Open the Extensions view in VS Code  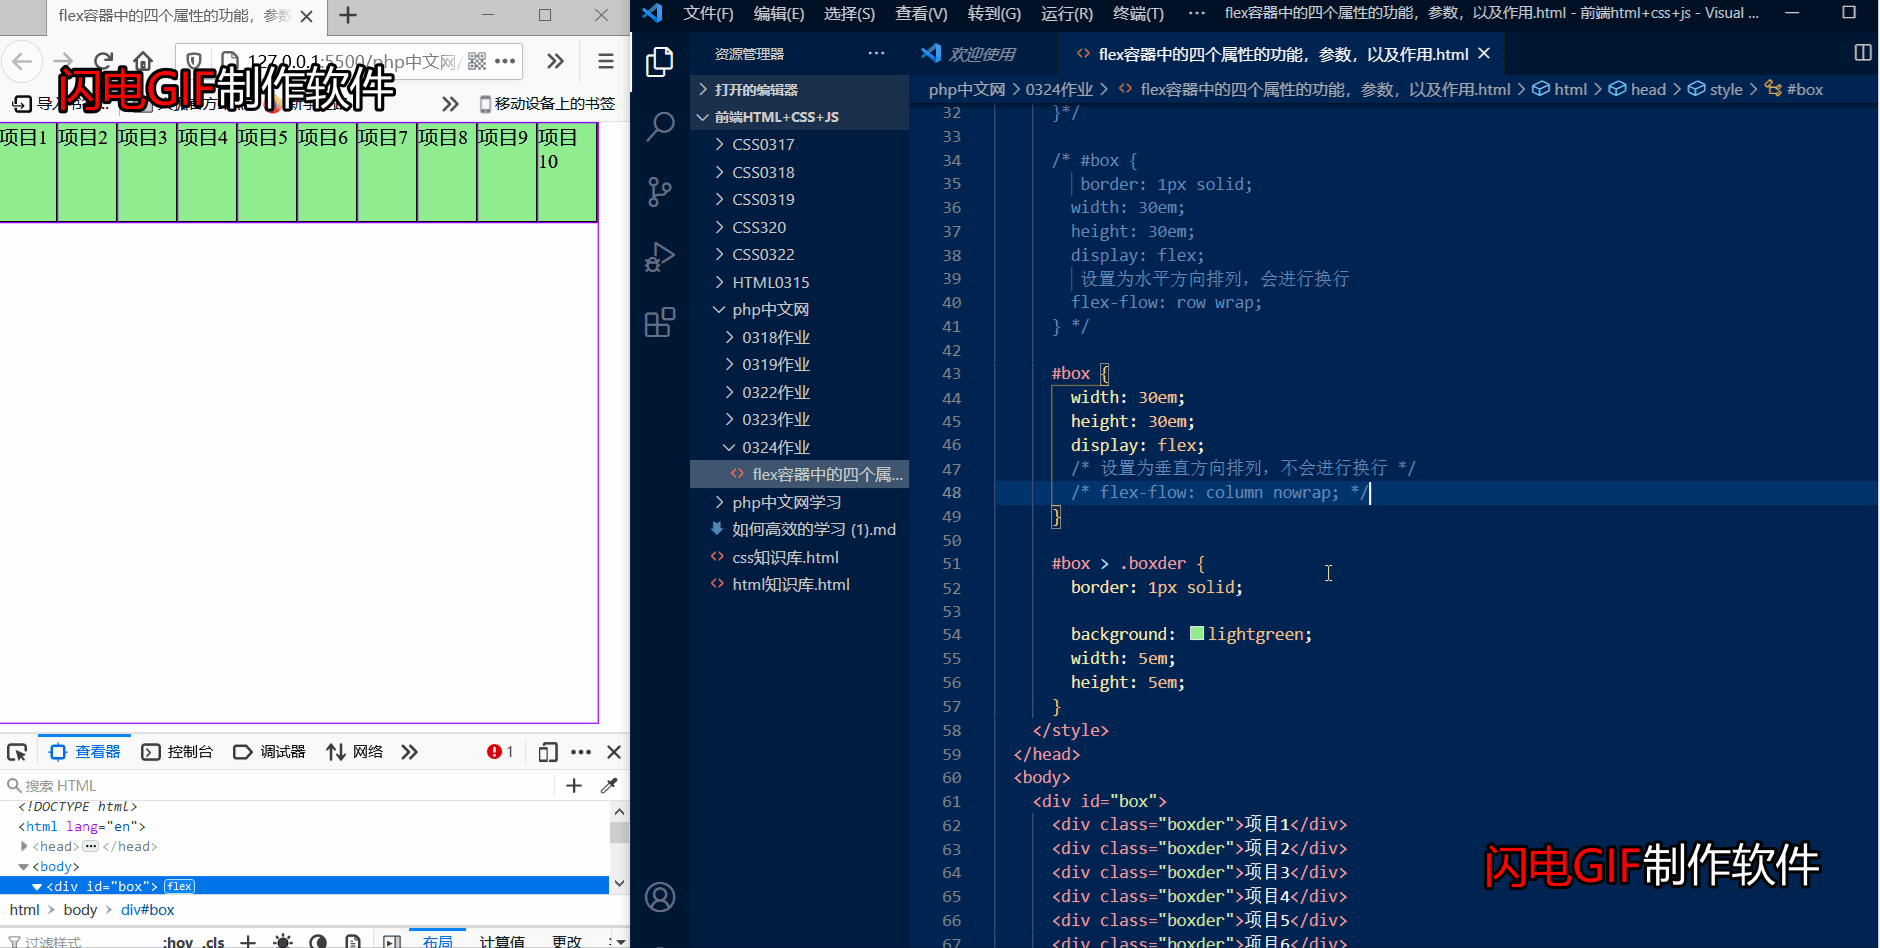pos(659,321)
